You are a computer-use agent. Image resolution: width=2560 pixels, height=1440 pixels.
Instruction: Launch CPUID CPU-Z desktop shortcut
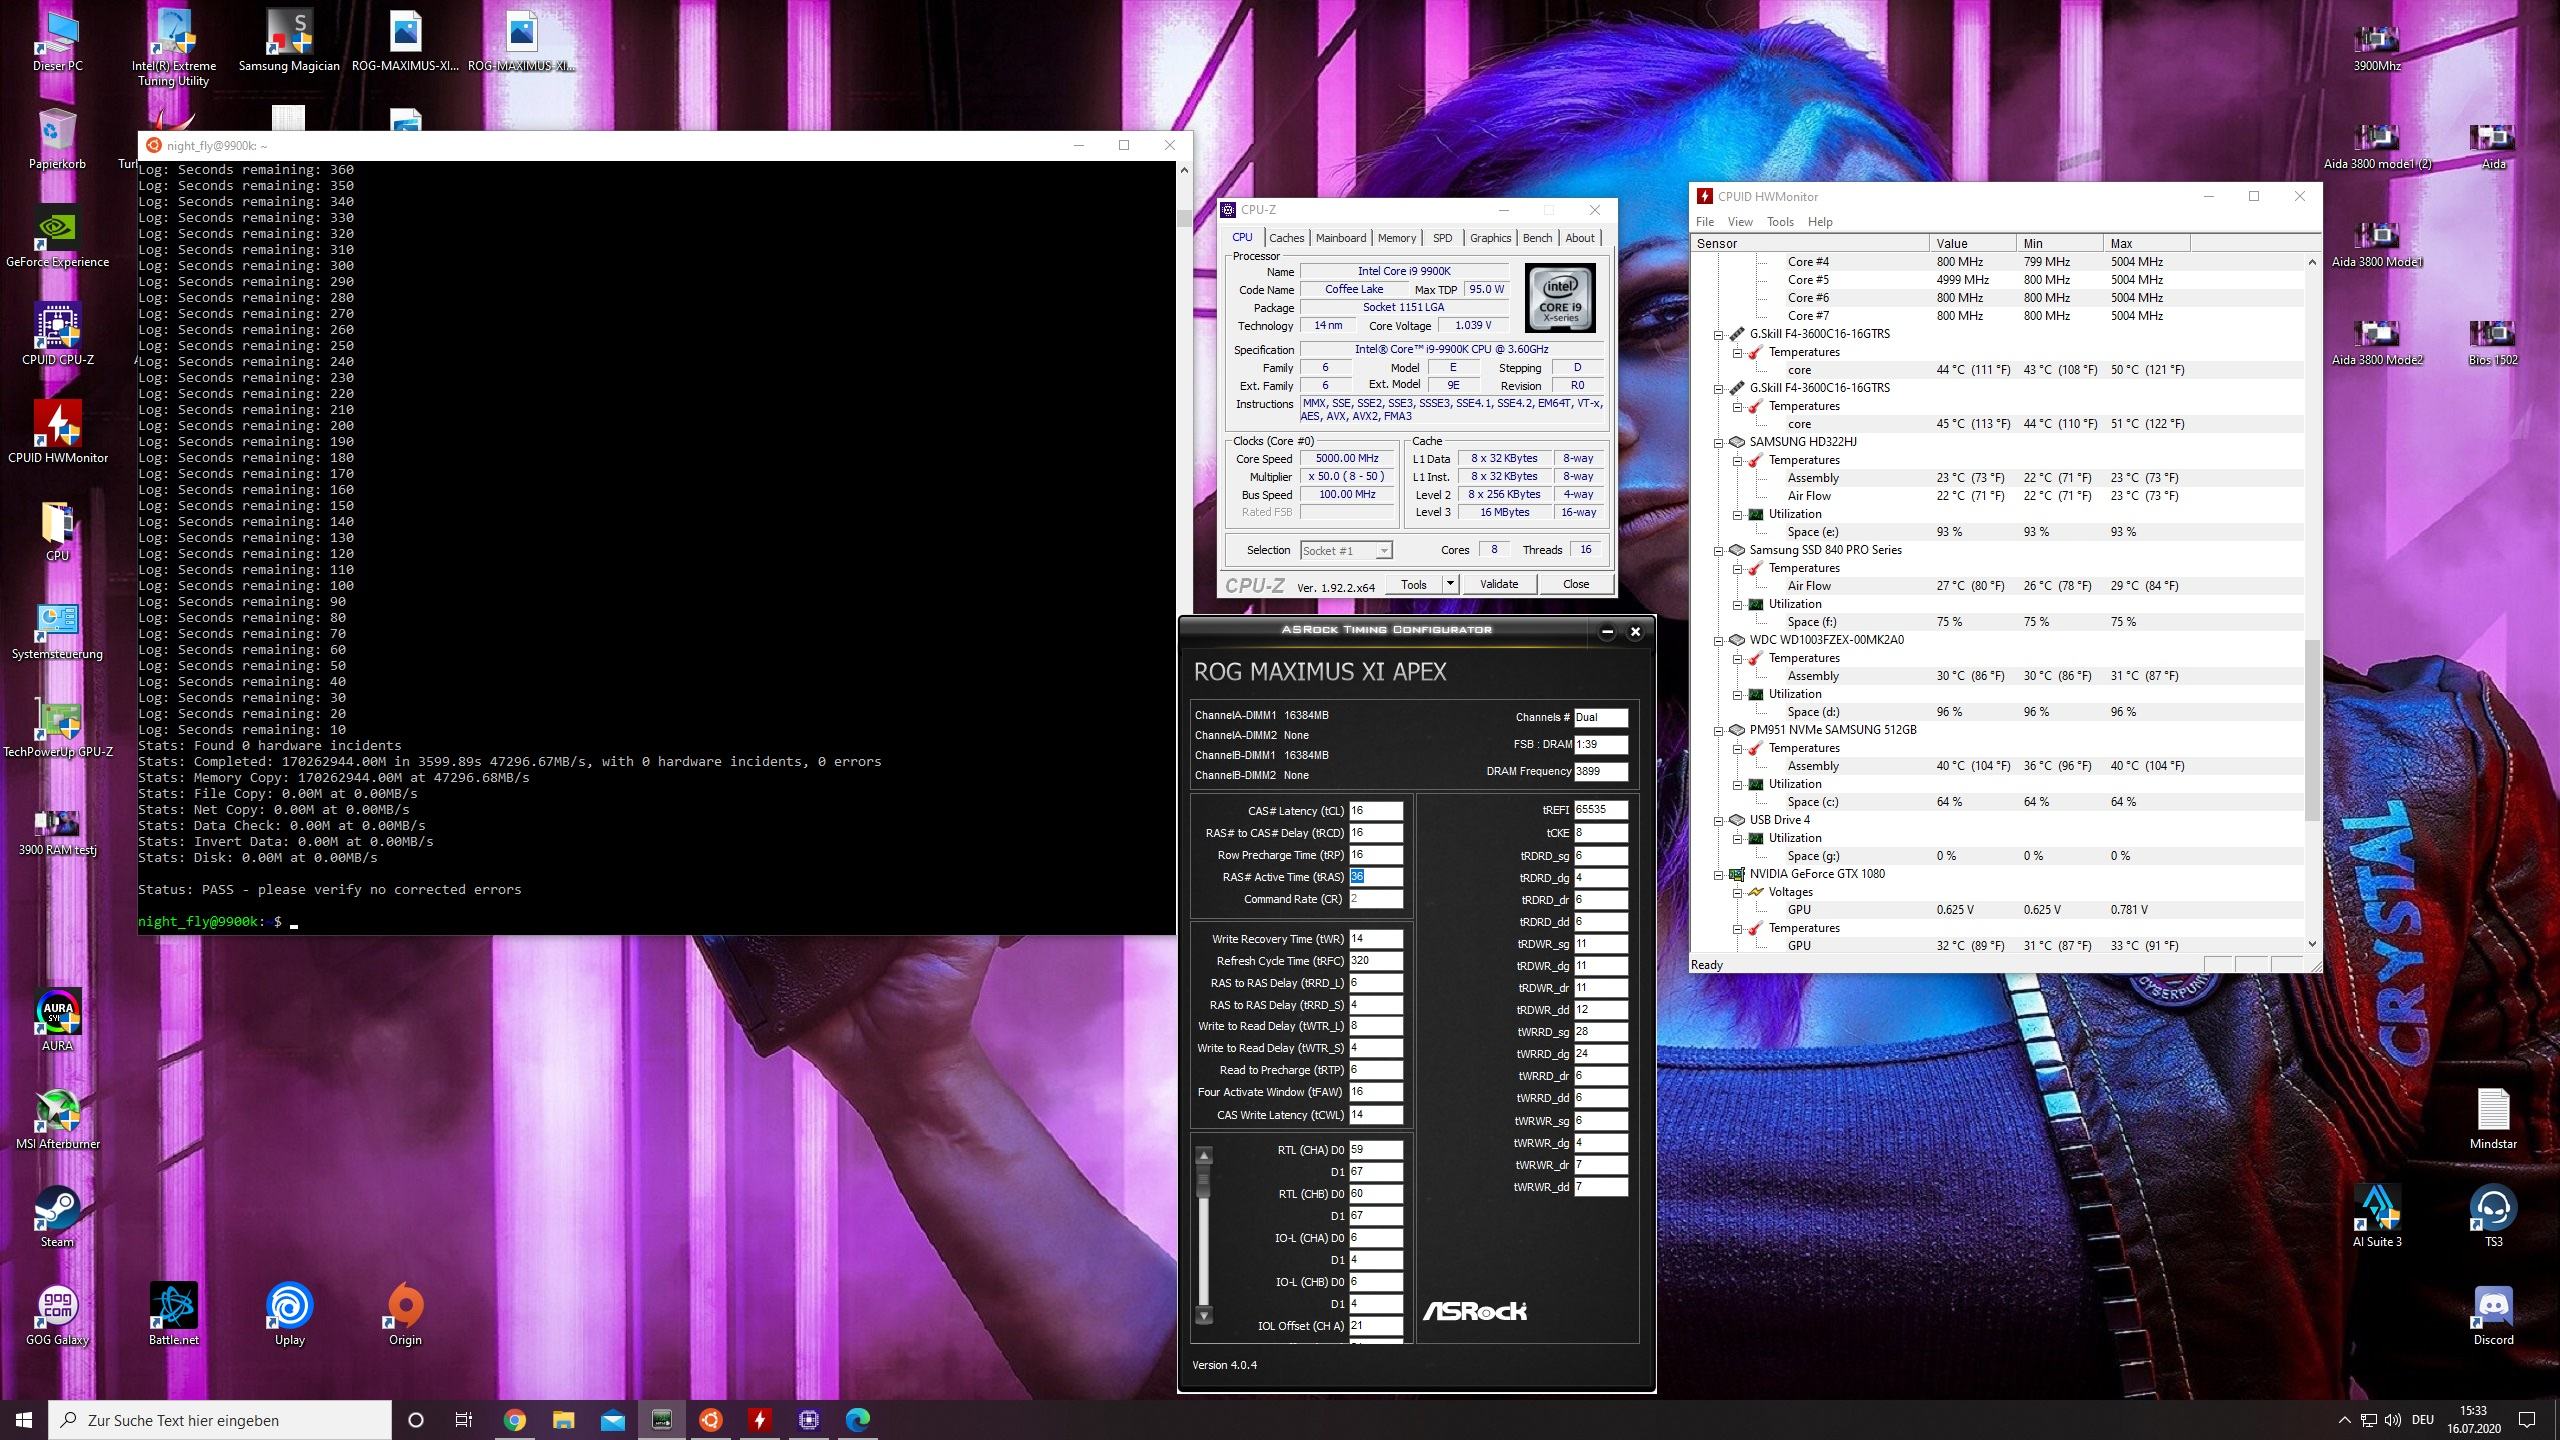click(x=57, y=336)
